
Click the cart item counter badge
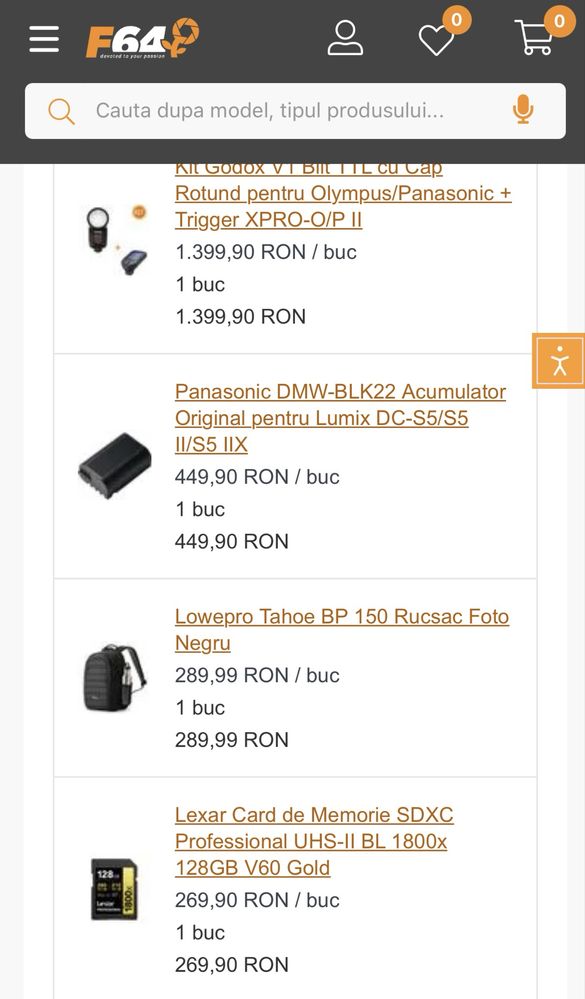560,21
